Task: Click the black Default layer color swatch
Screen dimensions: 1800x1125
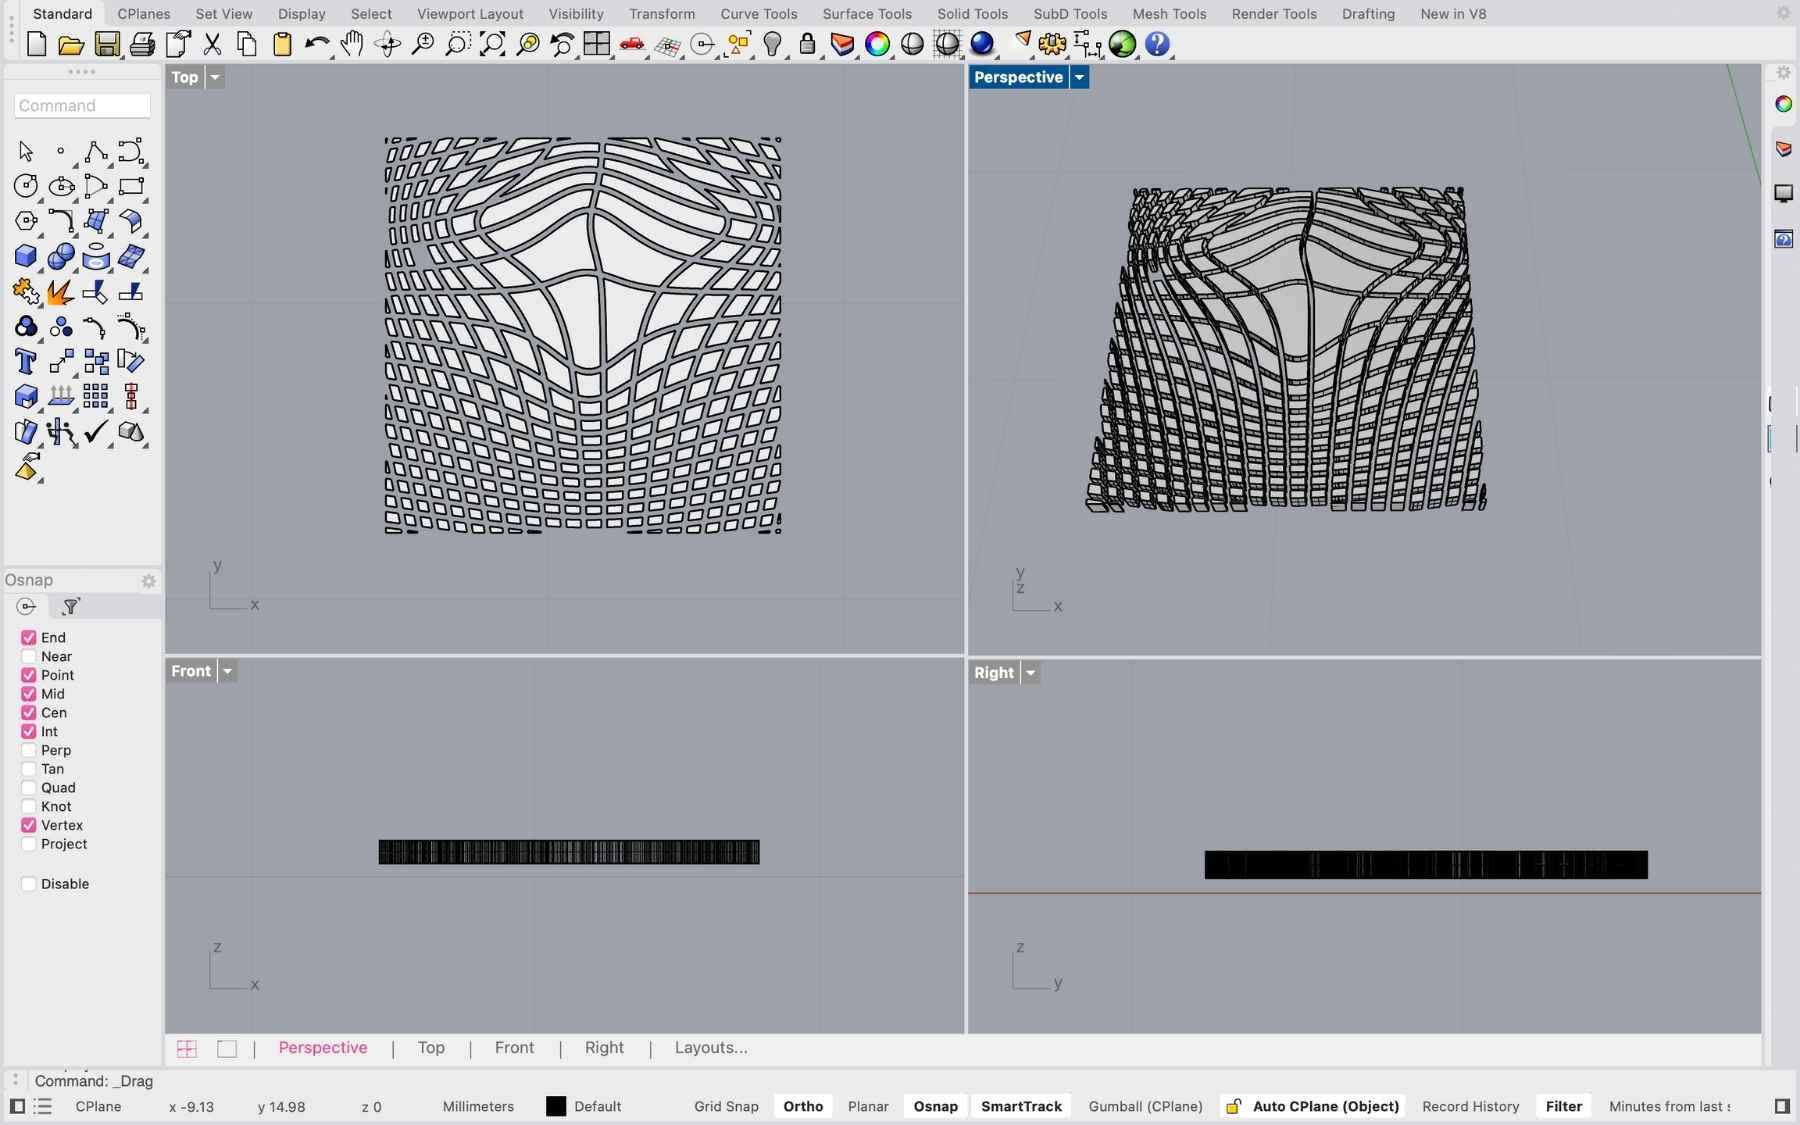Action: (556, 1106)
